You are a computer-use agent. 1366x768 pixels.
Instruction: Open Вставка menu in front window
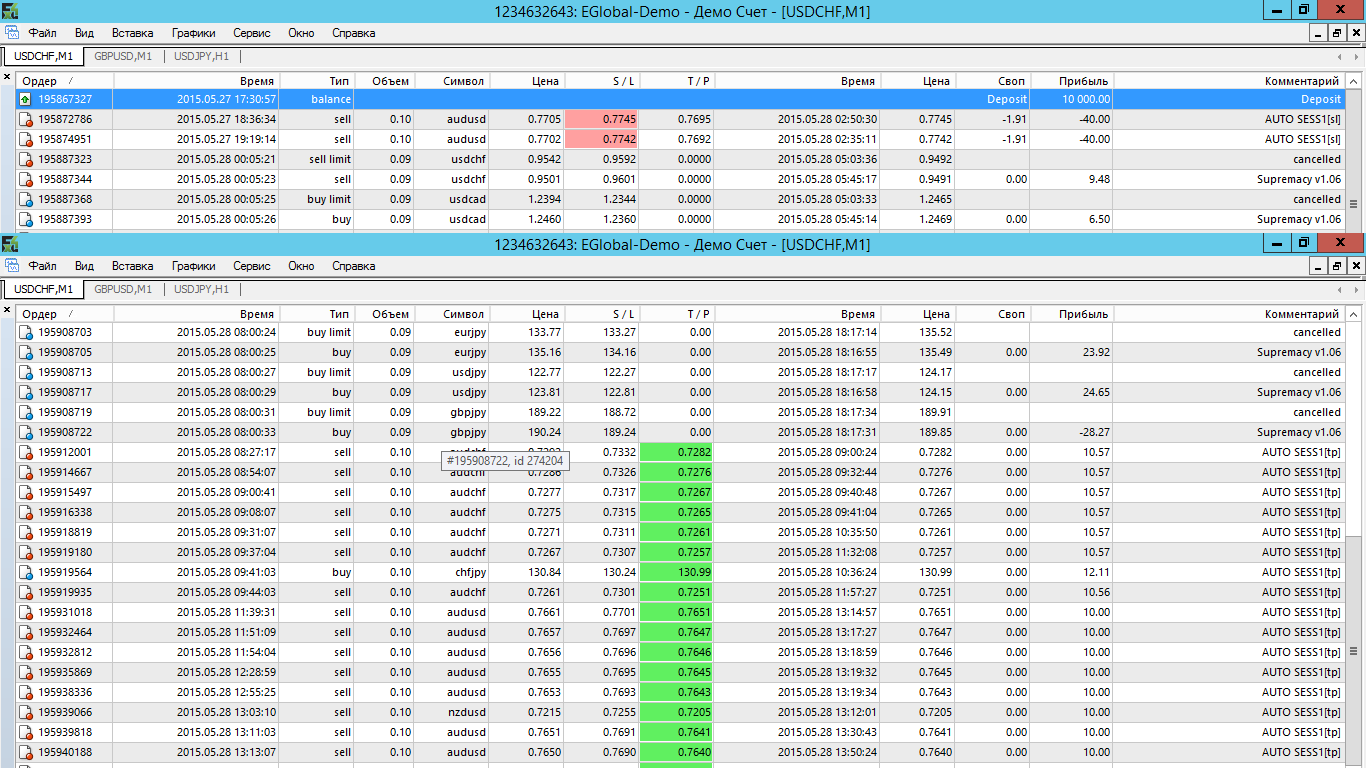[x=133, y=266]
